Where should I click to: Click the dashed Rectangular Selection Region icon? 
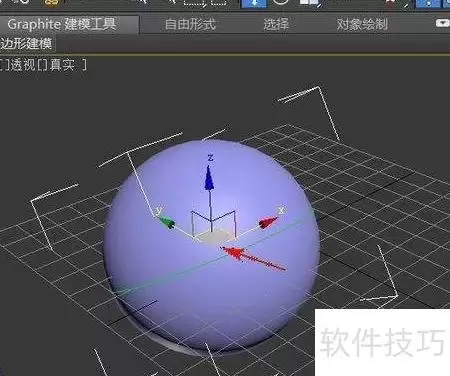pos(195,3)
